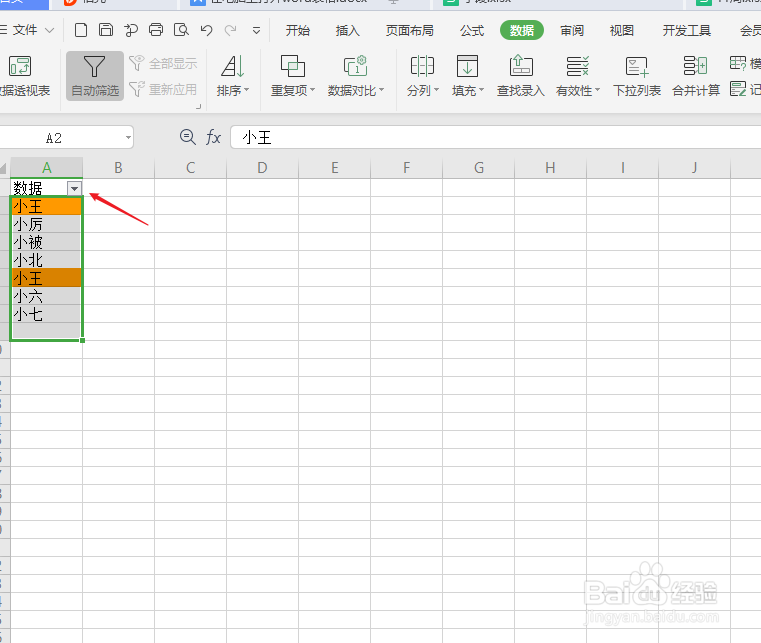Image resolution: width=761 pixels, height=643 pixels.
Task: Redo the last action
Action: [231, 30]
